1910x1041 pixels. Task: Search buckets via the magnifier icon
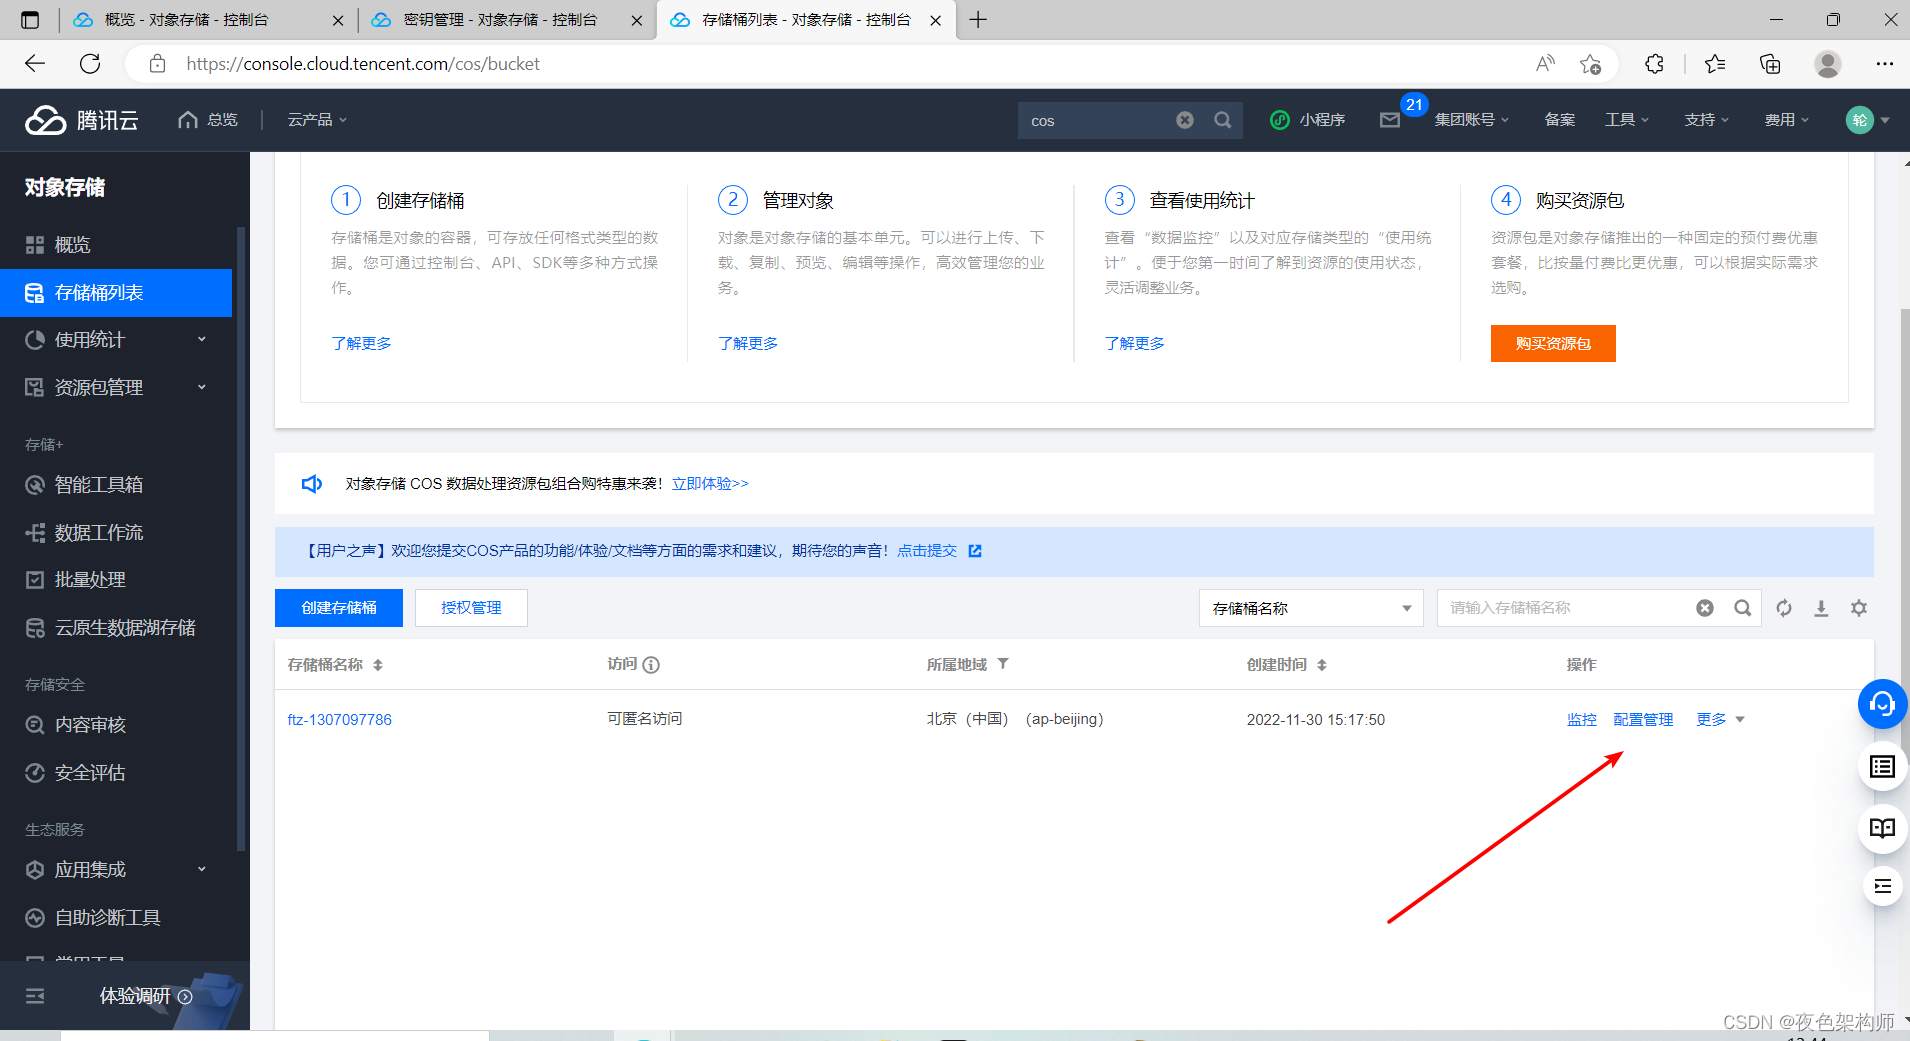pyautogui.click(x=1744, y=607)
